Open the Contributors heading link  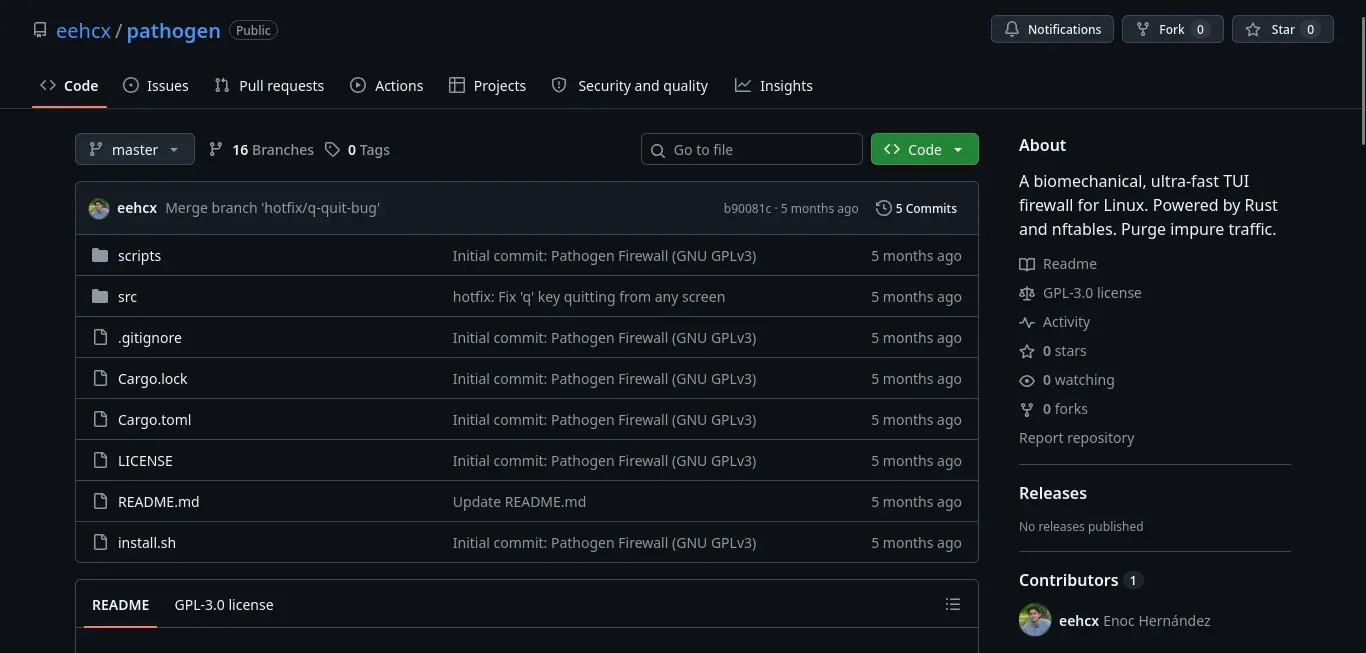[x=1081, y=580]
